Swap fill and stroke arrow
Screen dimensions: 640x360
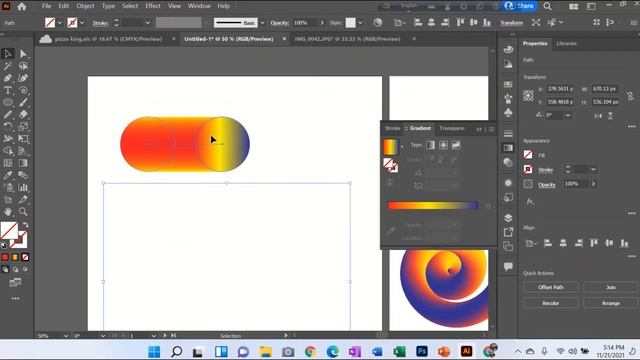point(25,225)
